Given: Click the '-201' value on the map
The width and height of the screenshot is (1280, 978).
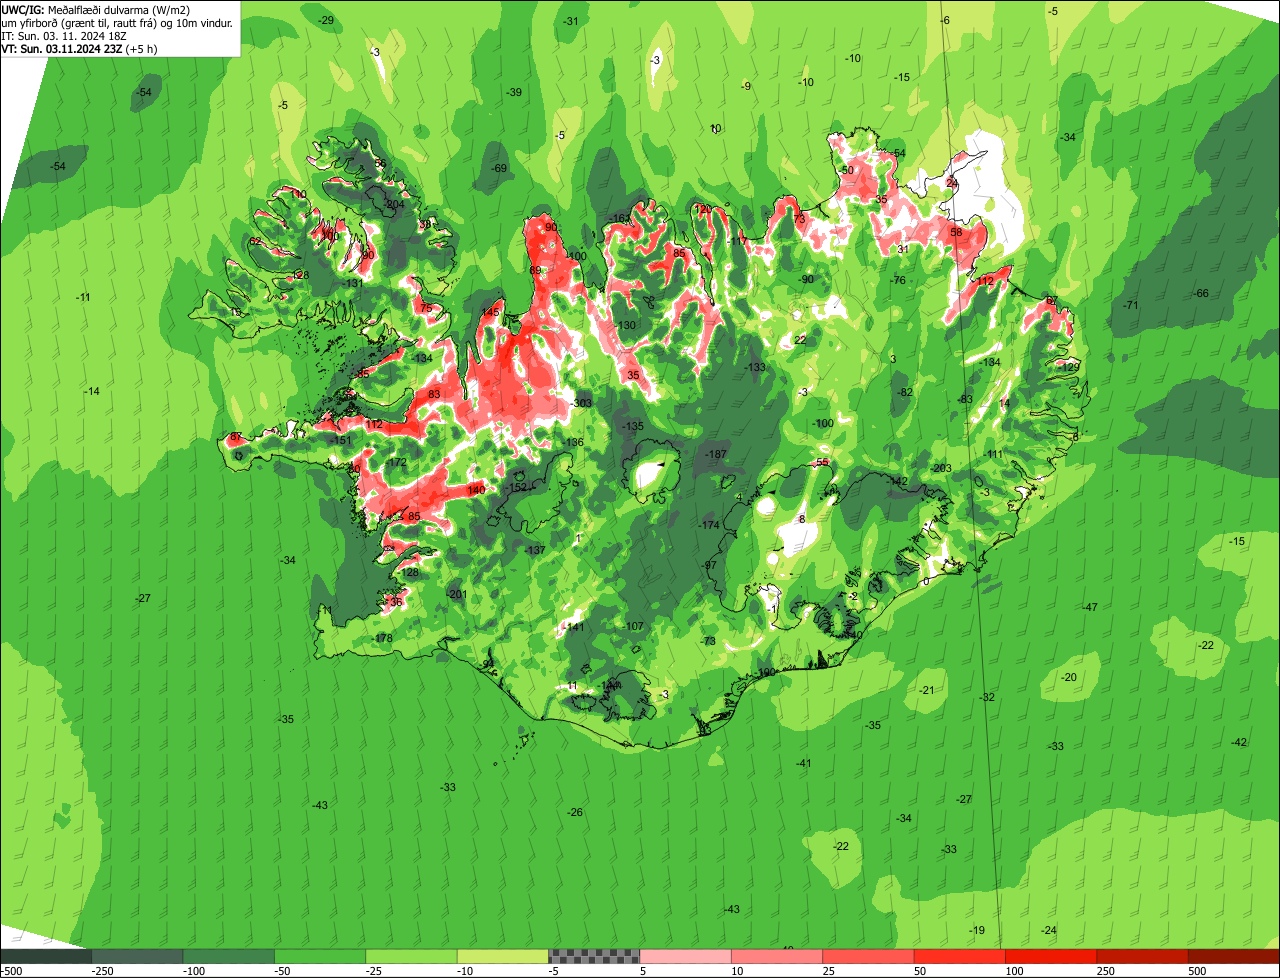Looking at the screenshot, I should click(x=456, y=594).
